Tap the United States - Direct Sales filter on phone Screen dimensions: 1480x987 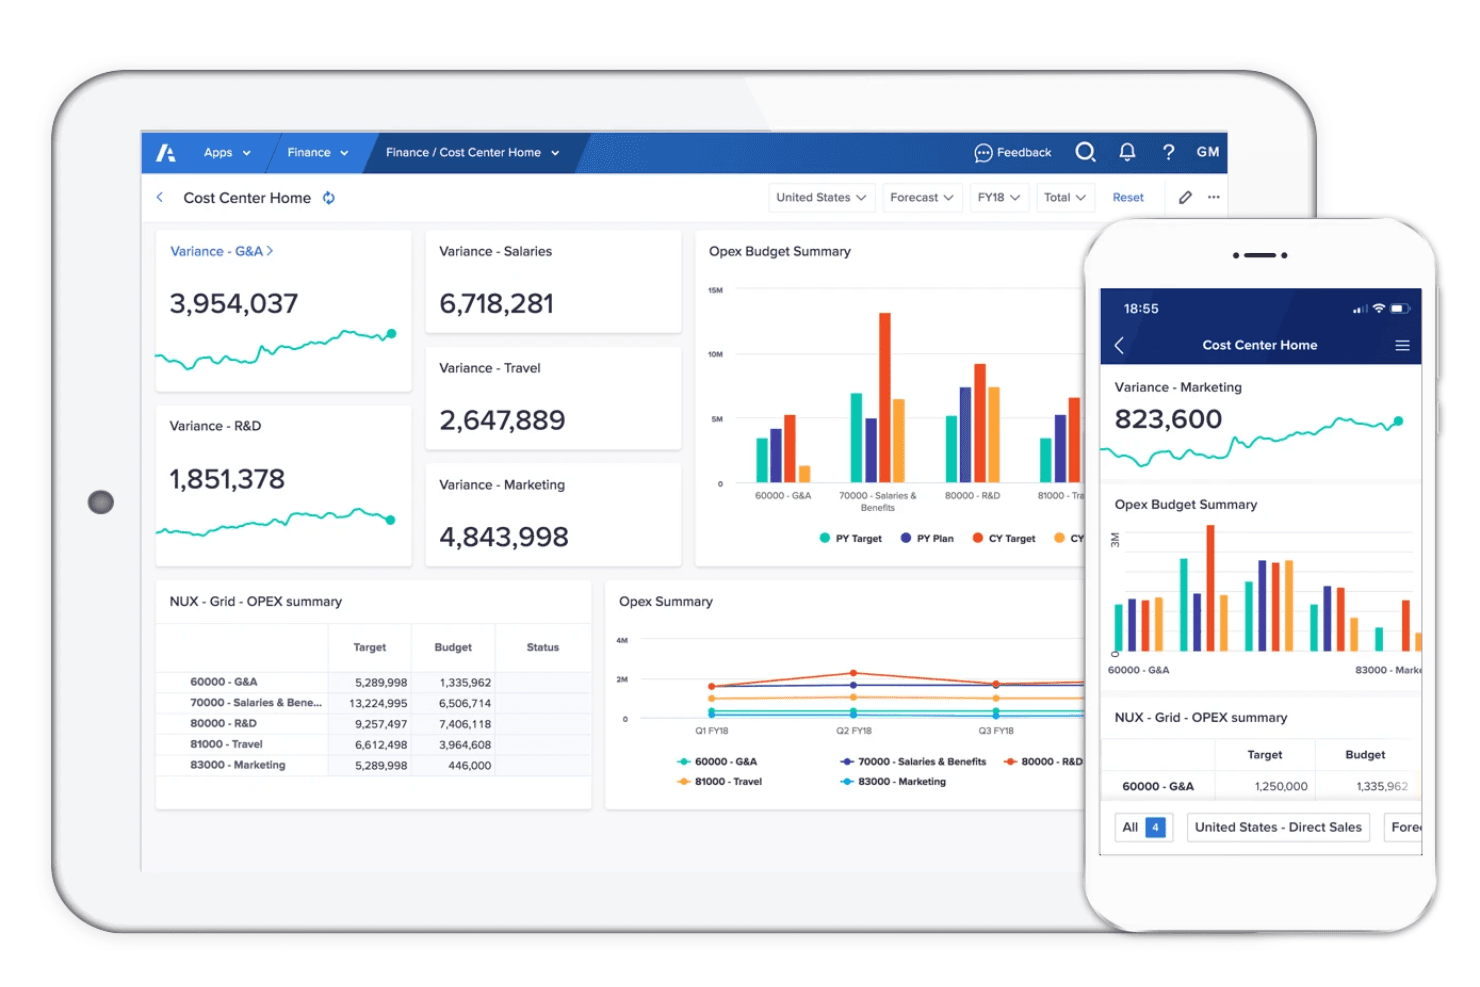pos(1278,827)
